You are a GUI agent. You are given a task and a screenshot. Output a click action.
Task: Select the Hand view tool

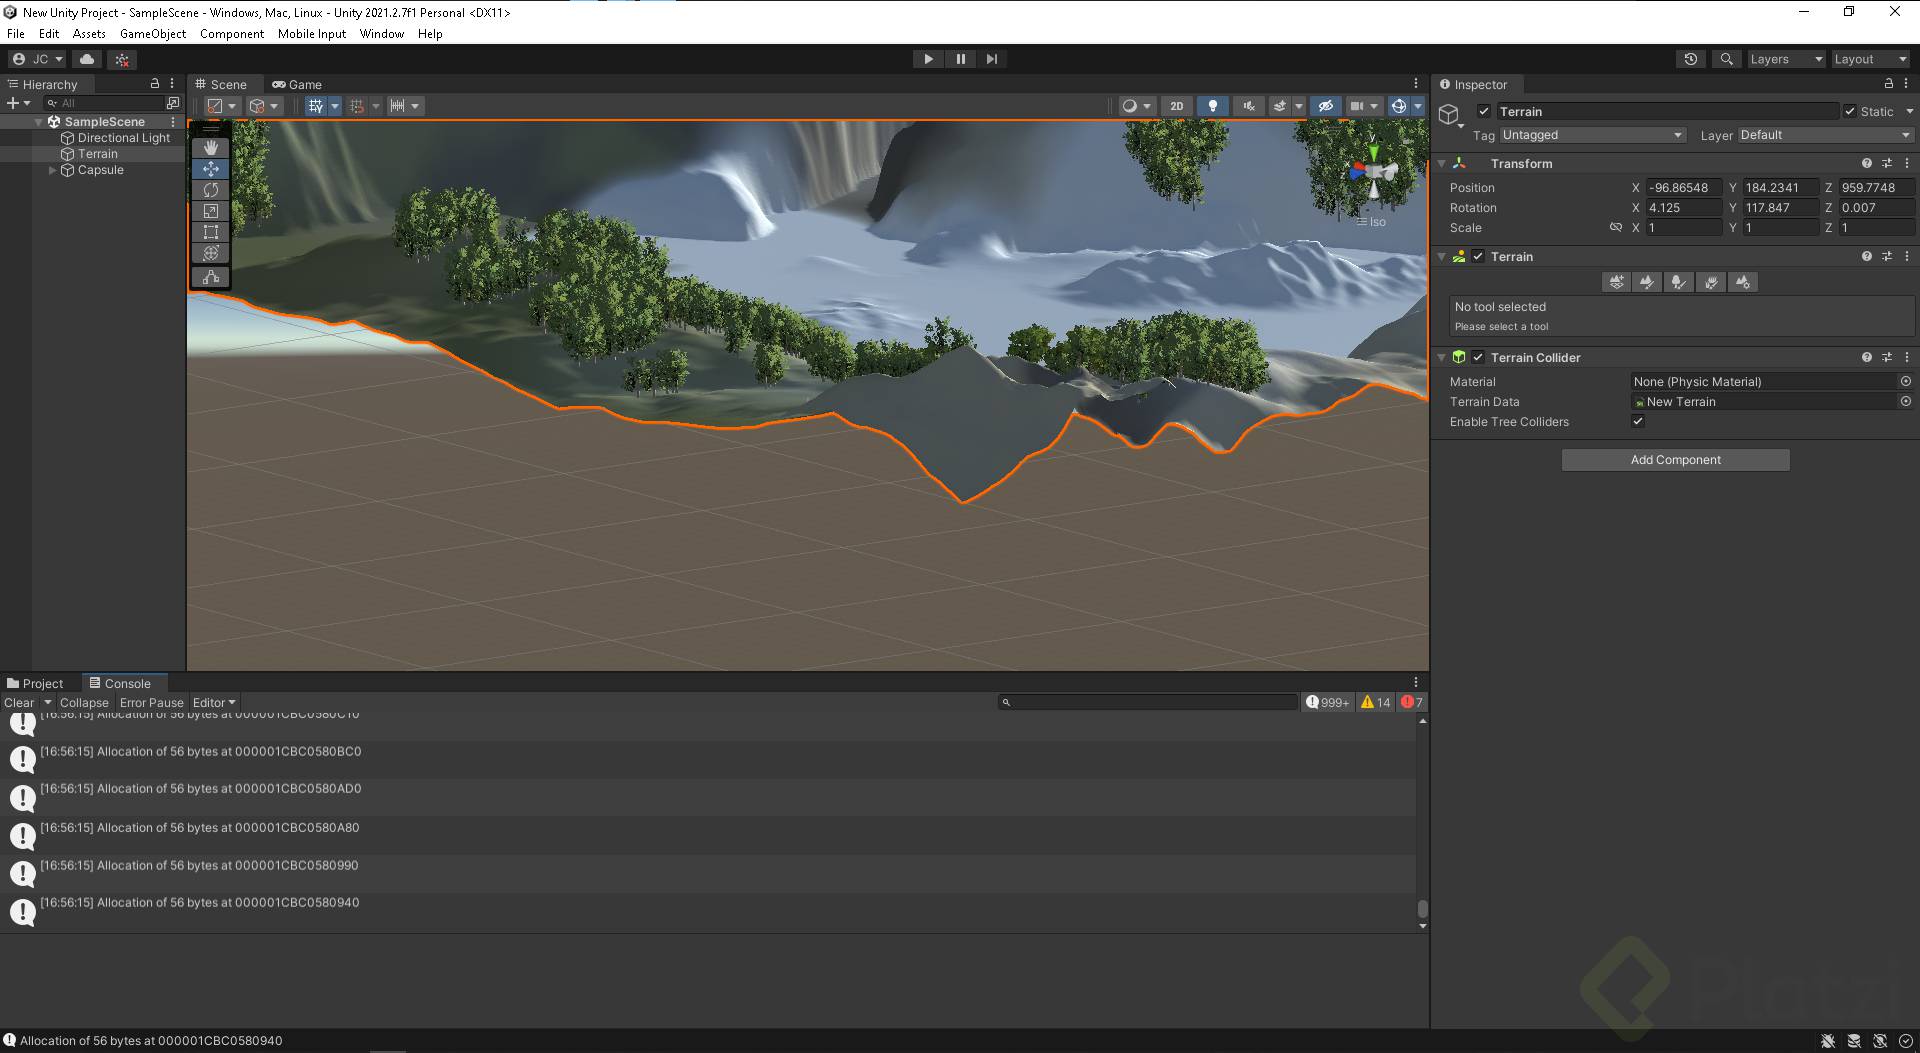point(211,148)
